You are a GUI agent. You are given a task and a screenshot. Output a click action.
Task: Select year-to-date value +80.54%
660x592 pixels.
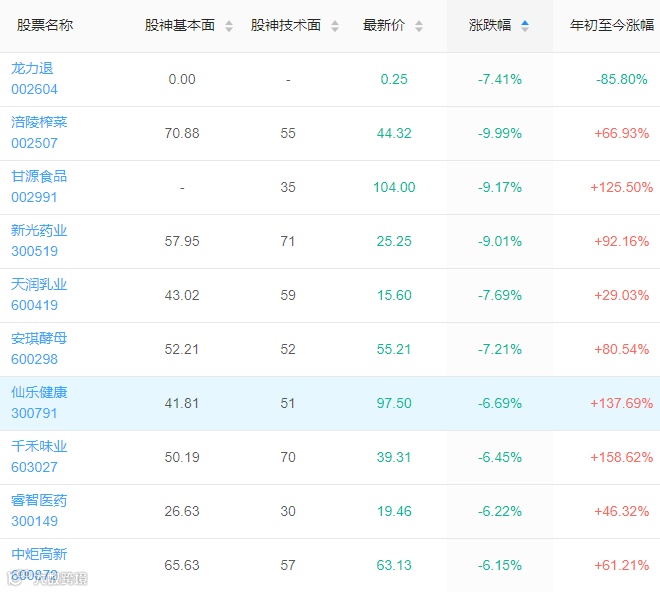[x=622, y=349]
